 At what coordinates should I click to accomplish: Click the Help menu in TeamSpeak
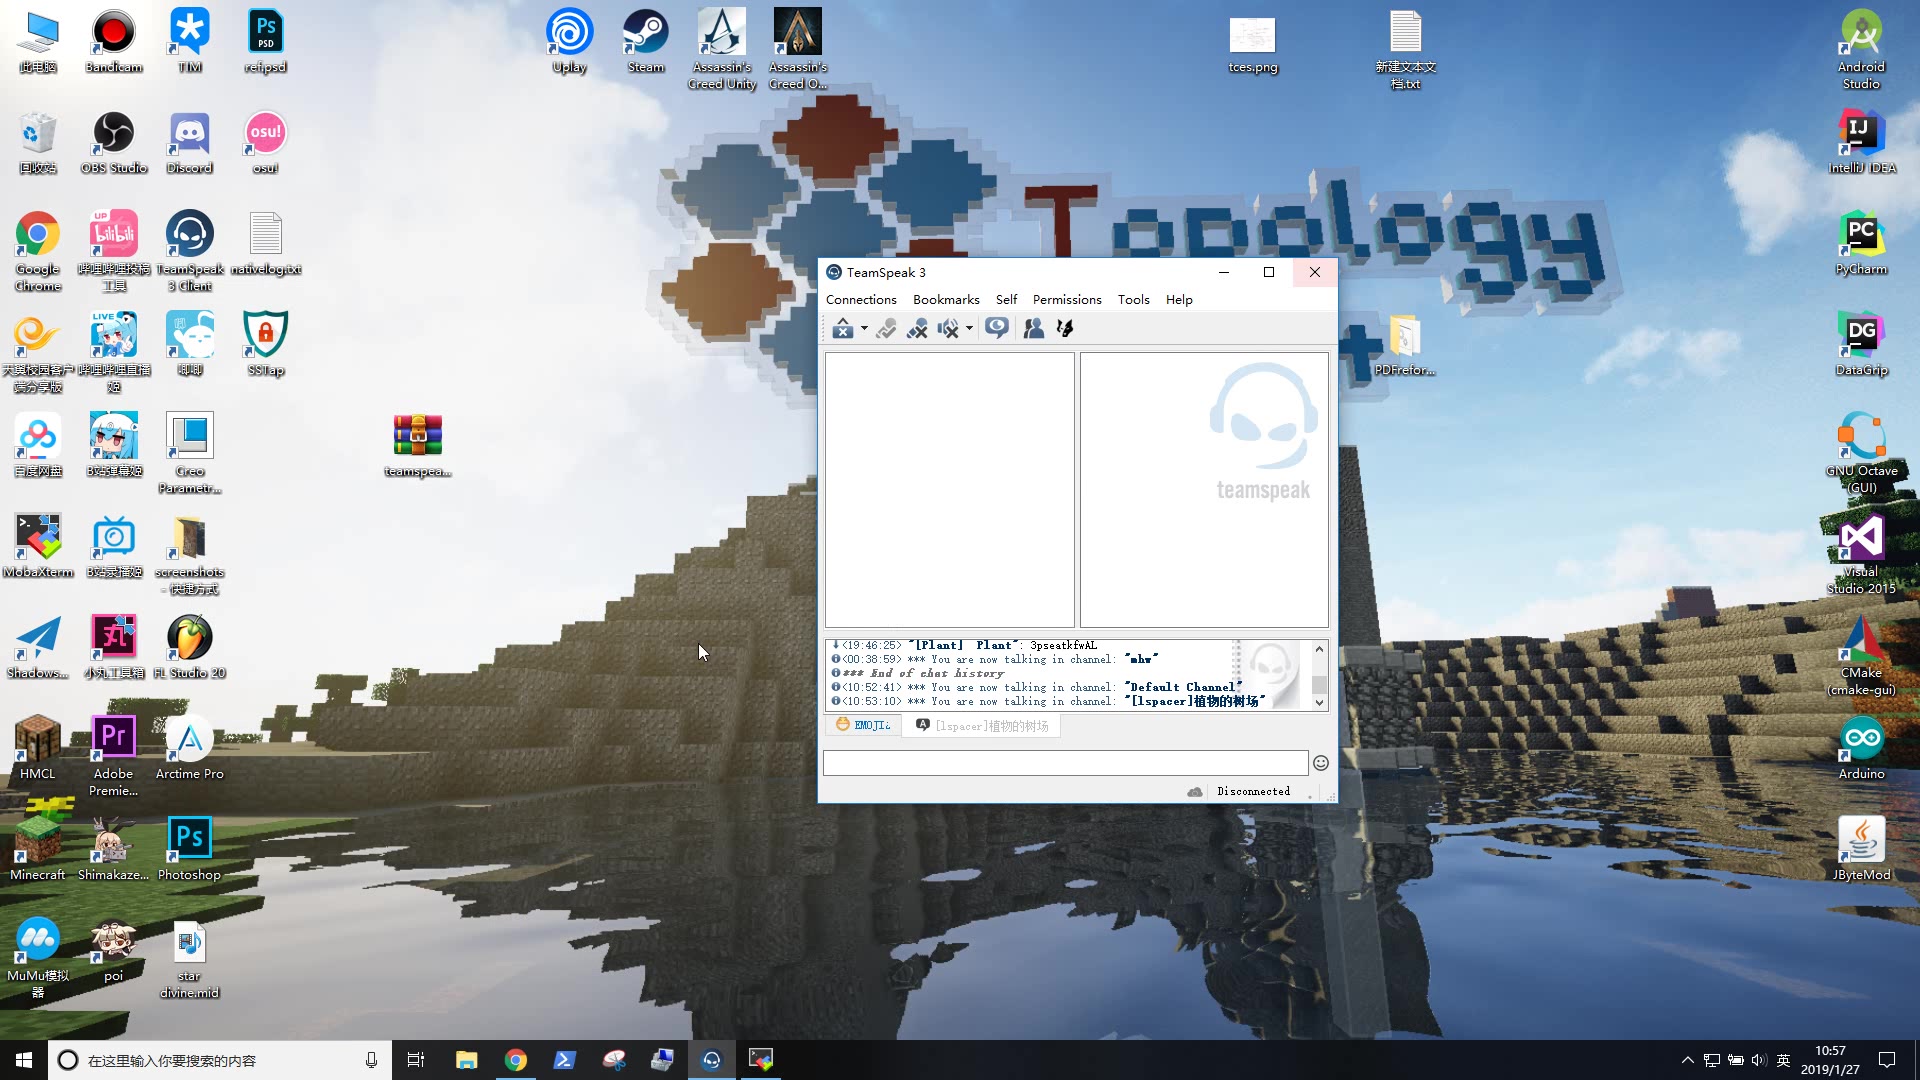pos(1176,299)
